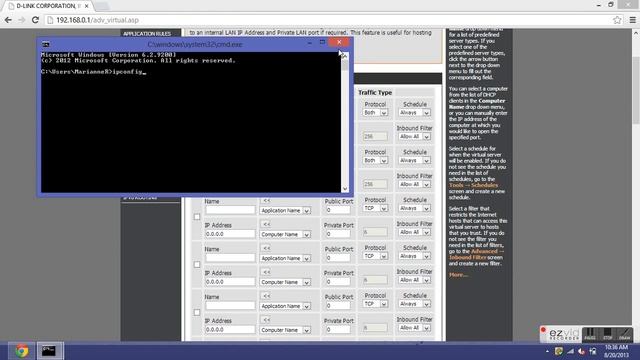Click the browser page scroll-up arrow
The height and width of the screenshot is (360, 640).
click(x=636, y=33)
